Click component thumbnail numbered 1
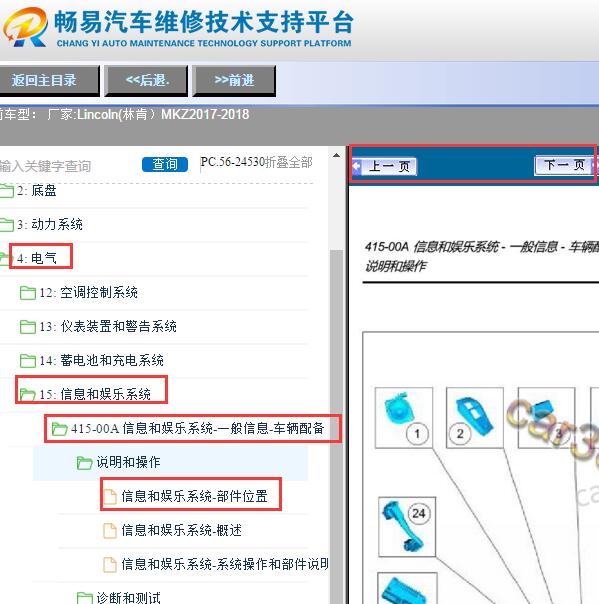The width and height of the screenshot is (599, 604). click(404, 418)
